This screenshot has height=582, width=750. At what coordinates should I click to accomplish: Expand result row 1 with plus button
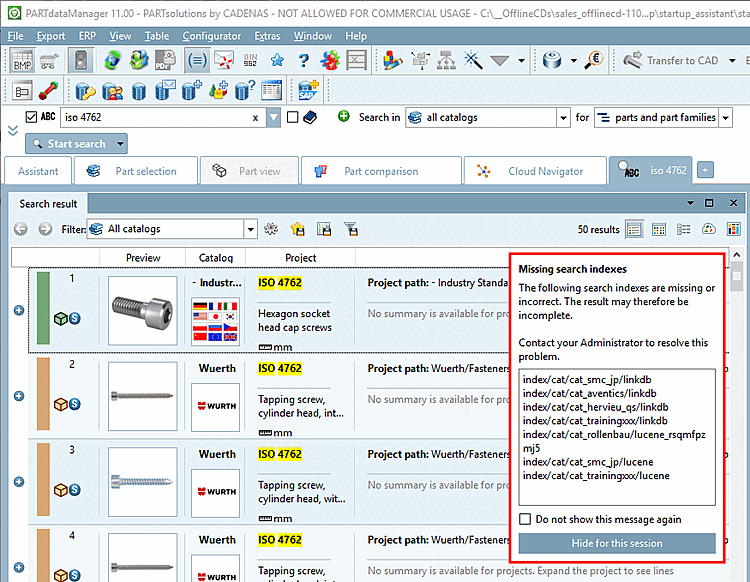tap(18, 310)
